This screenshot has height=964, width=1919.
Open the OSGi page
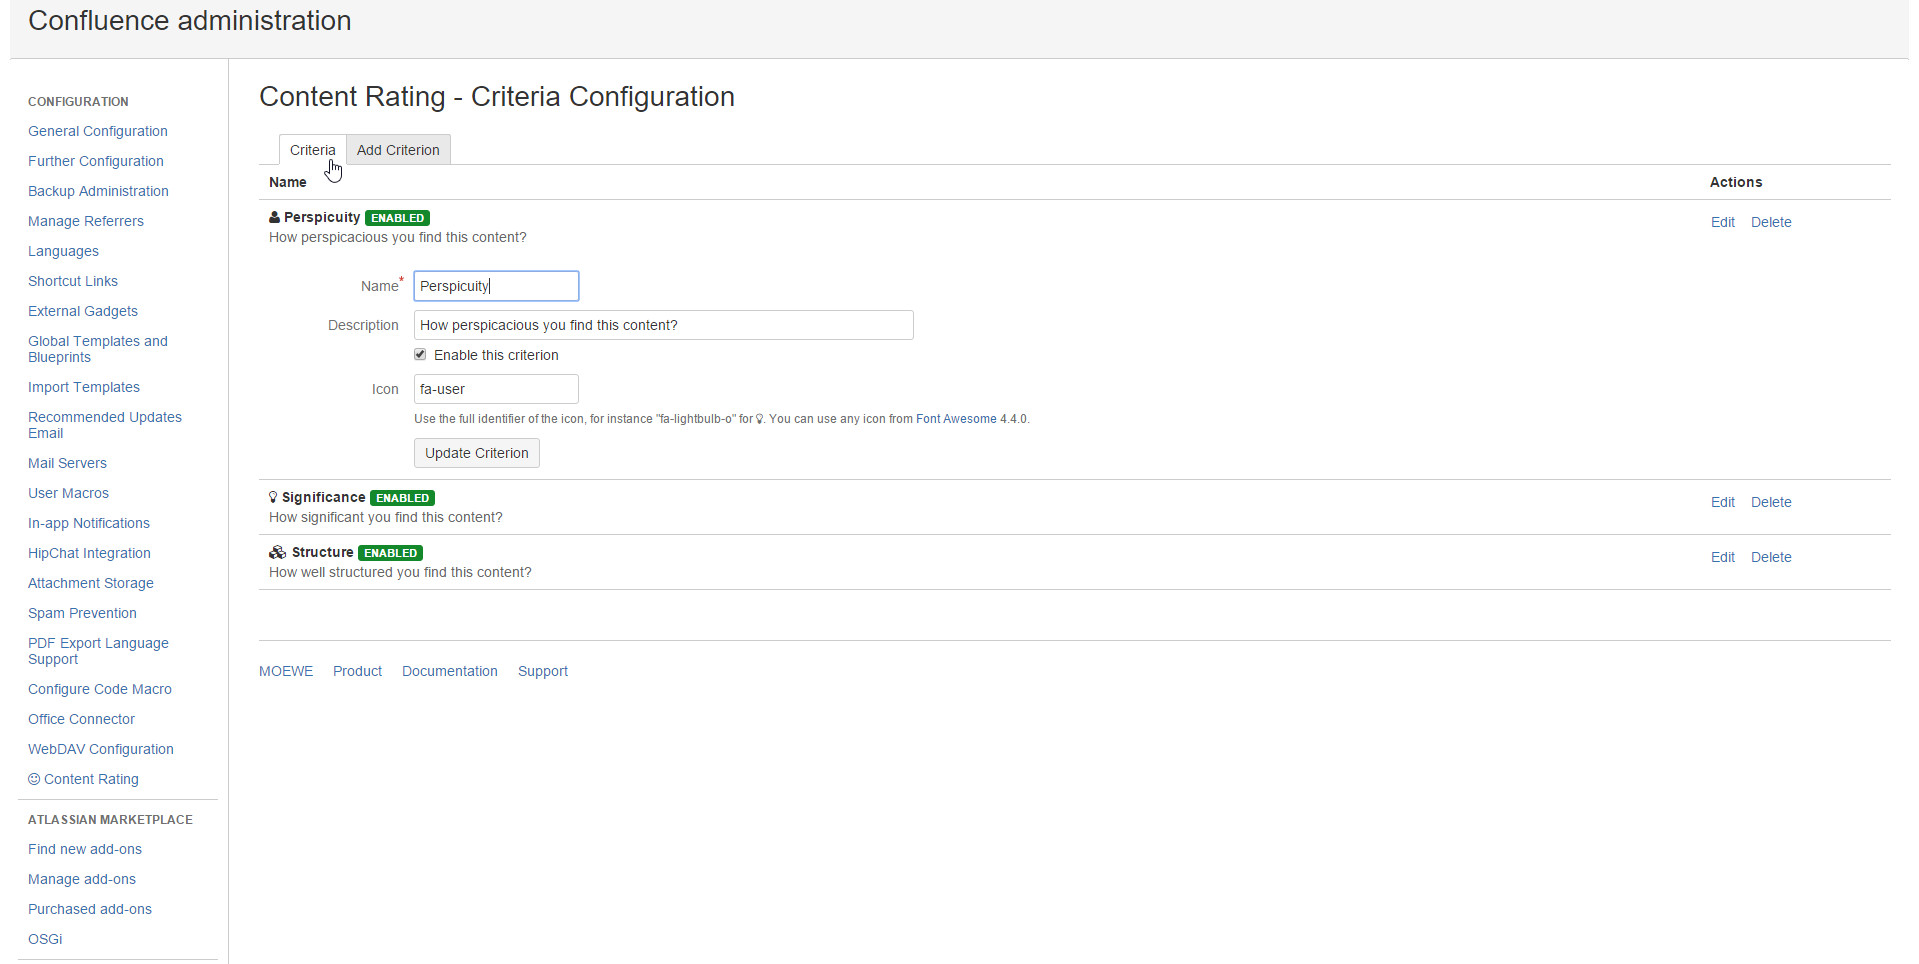coord(45,939)
